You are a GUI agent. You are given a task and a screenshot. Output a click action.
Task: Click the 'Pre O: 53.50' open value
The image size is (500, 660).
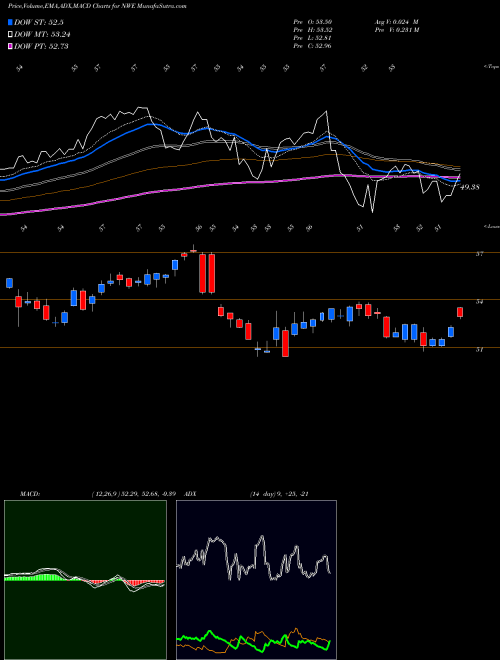click(313, 22)
